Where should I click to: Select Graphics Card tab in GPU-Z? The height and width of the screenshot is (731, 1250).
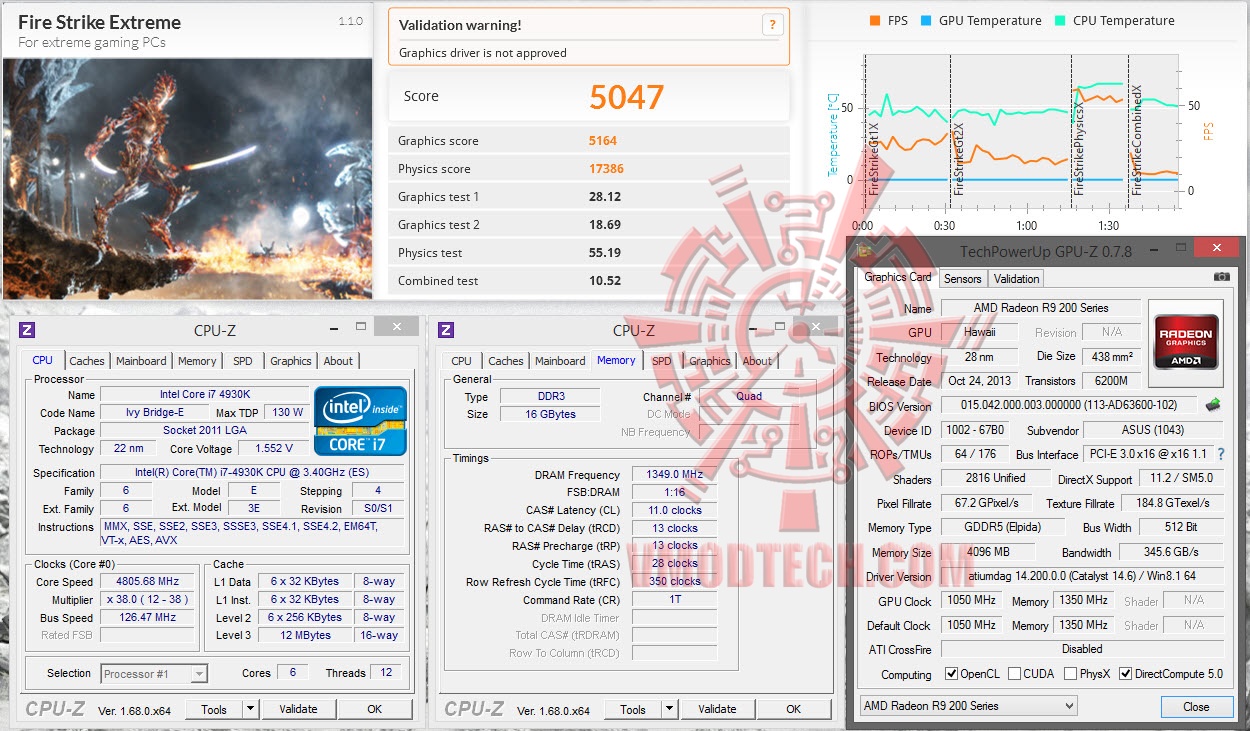898,277
